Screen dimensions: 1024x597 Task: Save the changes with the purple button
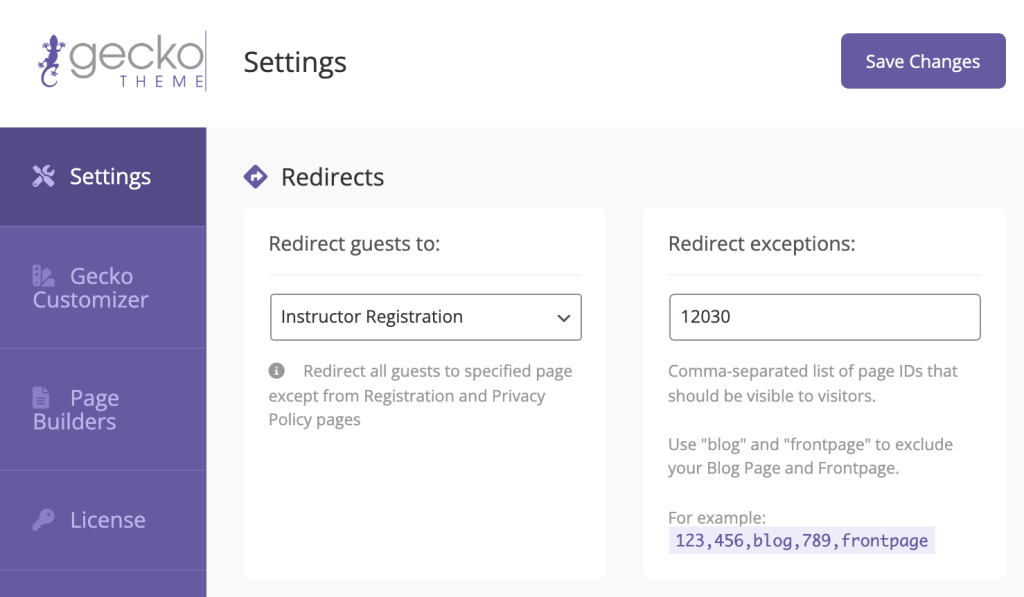(923, 61)
